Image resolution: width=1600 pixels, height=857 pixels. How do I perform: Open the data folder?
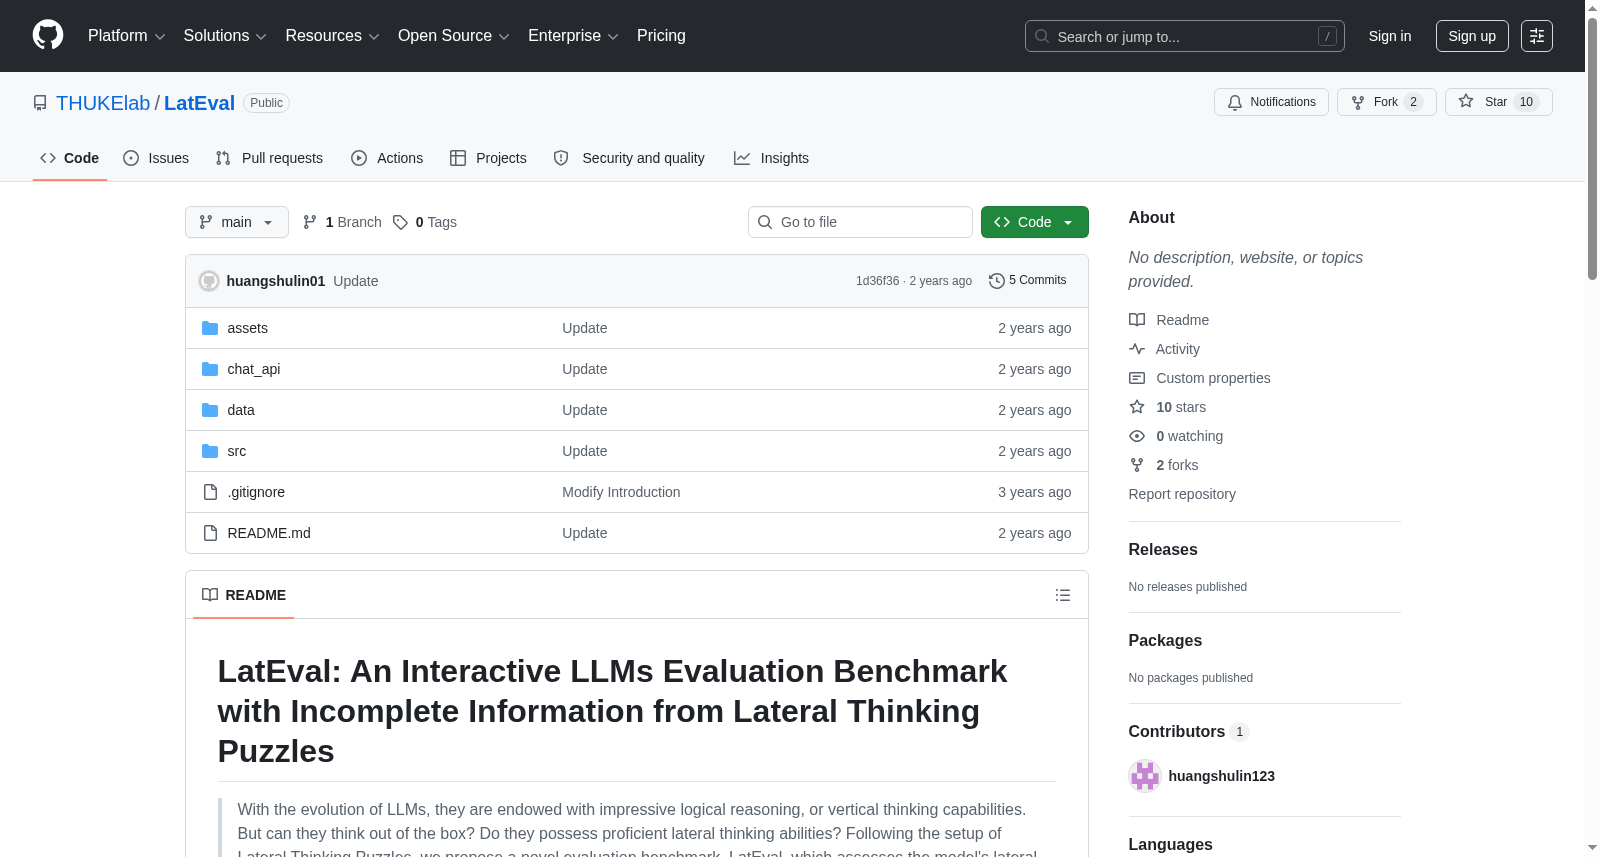point(240,410)
